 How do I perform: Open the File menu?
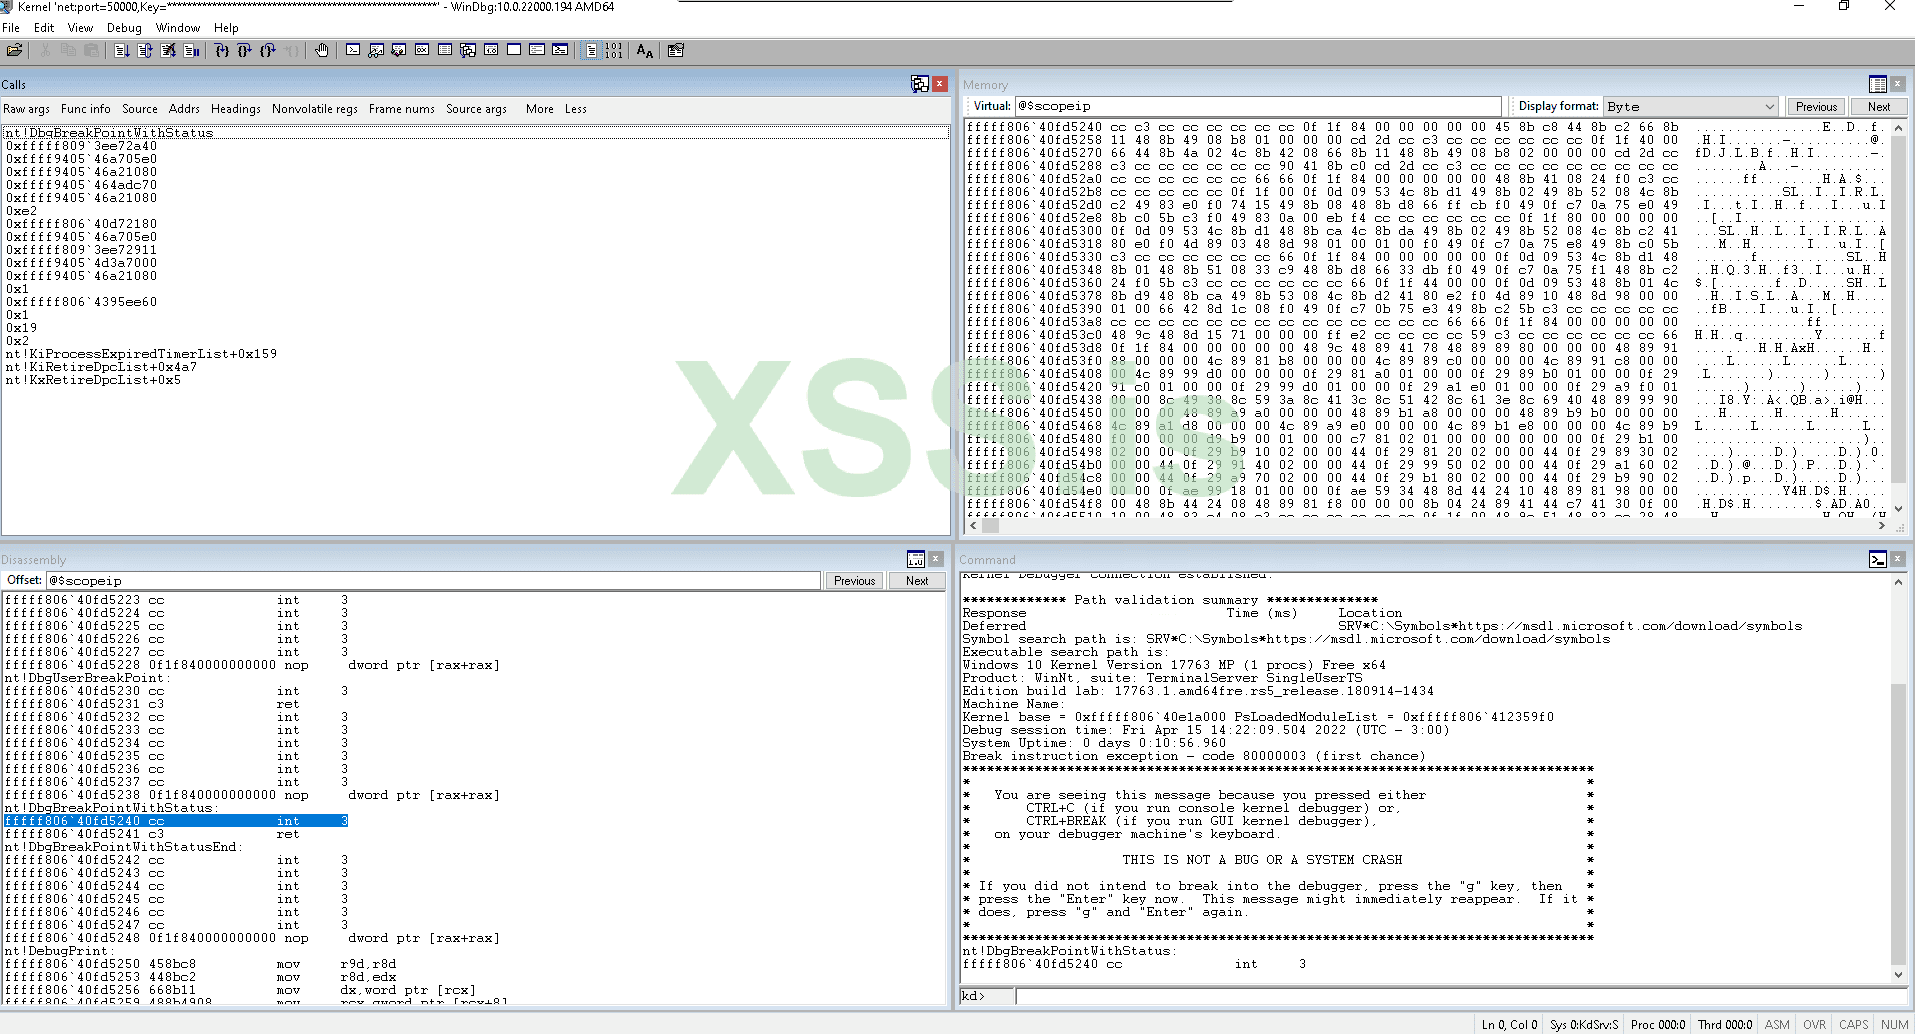tap(11, 28)
